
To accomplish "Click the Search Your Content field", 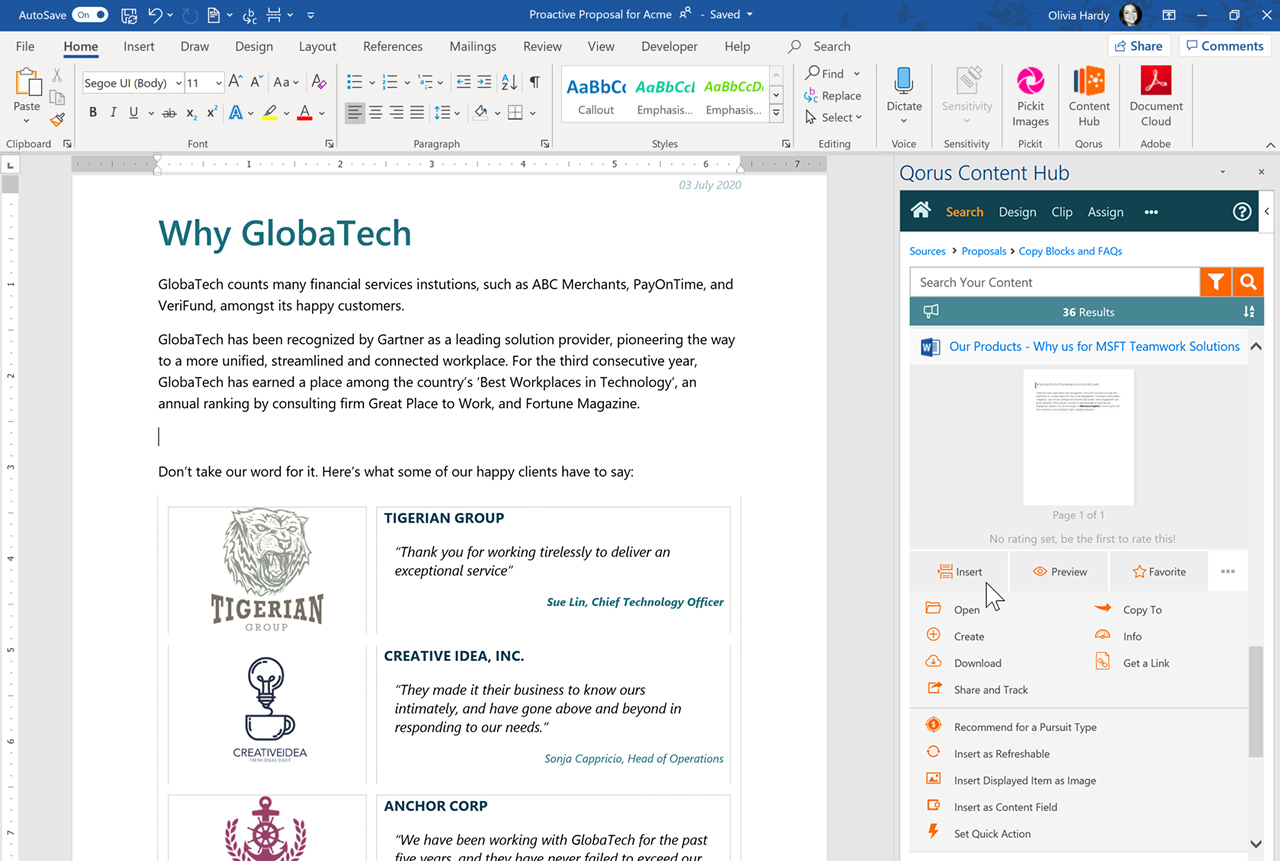I will tap(1055, 282).
